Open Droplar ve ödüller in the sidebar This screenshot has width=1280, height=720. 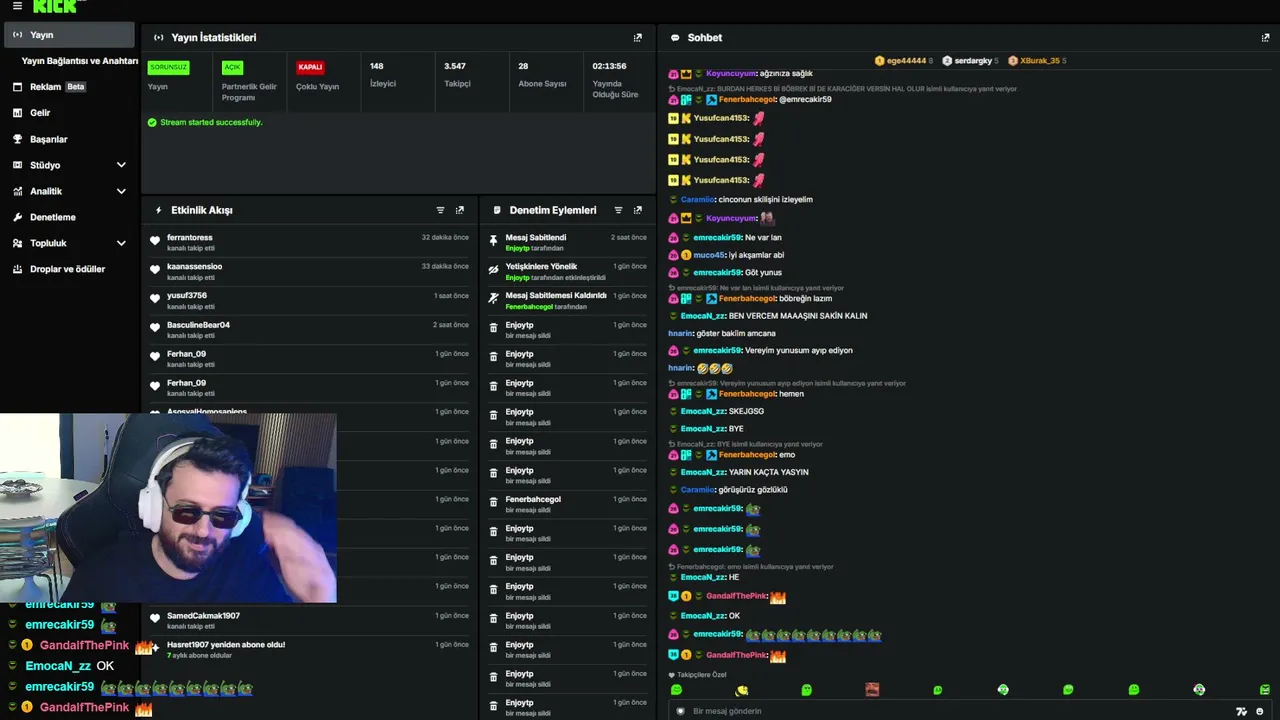(x=69, y=269)
